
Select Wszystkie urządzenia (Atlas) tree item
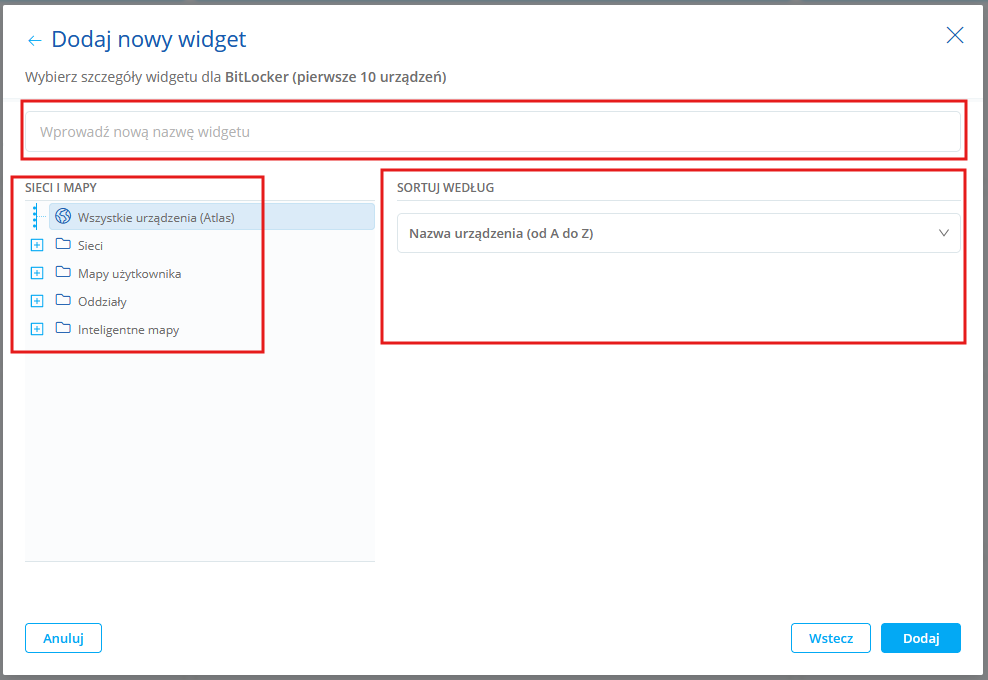click(x=156, y=217)
